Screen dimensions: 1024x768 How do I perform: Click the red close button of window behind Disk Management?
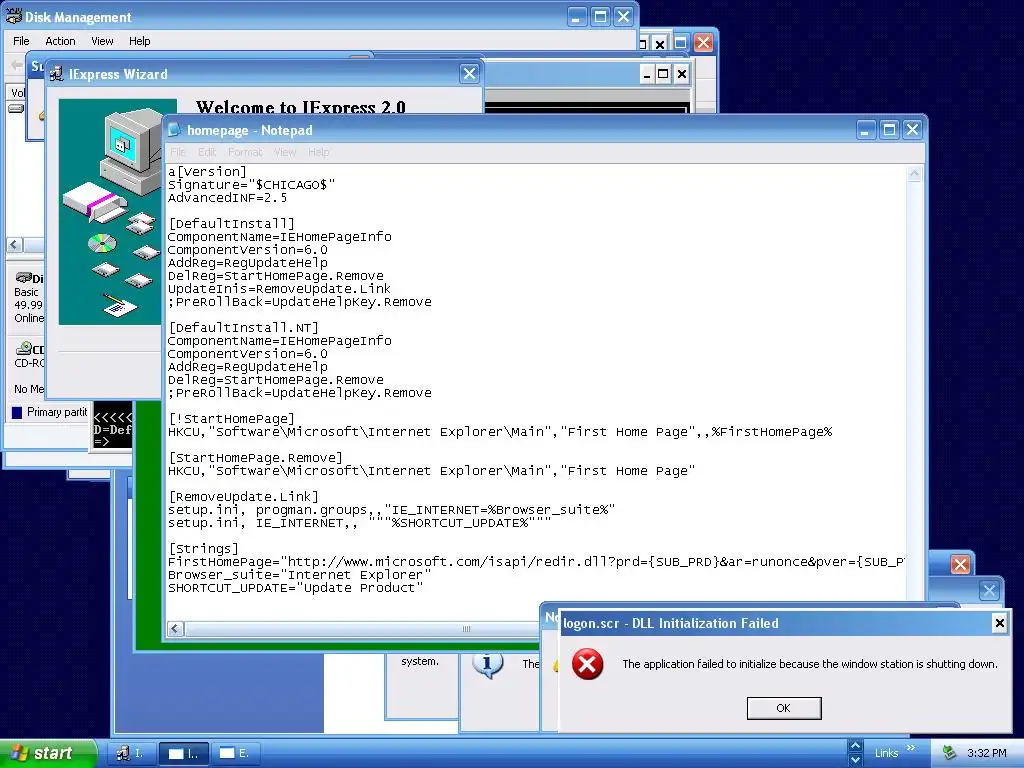click(703, 42)
